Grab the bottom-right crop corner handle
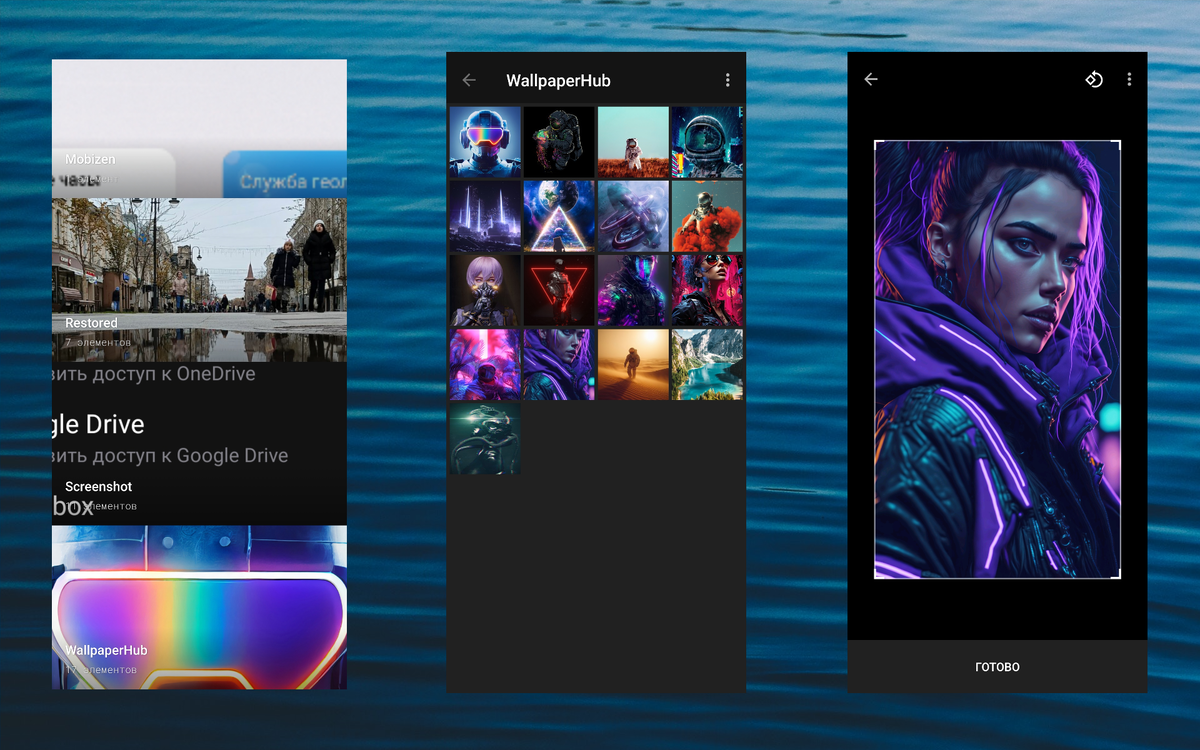The image size is (1200, 750). coord(1119,577)
